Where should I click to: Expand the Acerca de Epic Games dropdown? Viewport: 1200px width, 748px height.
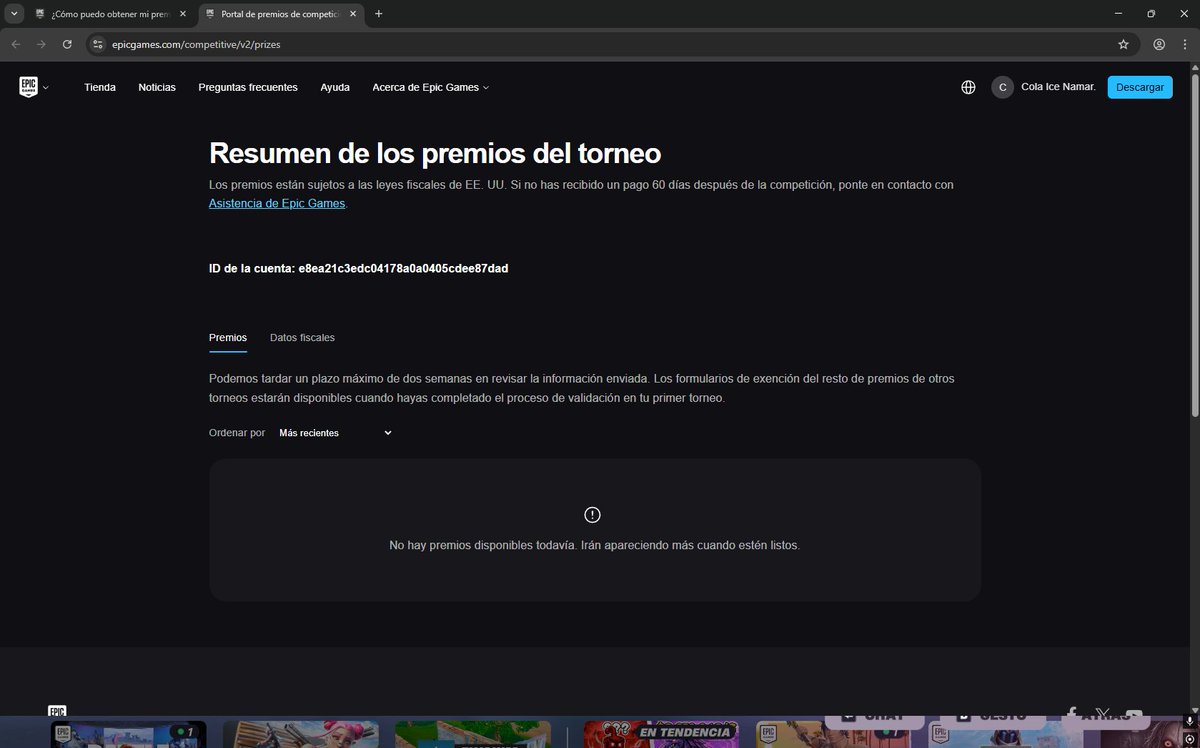click(x=431, y=87)
